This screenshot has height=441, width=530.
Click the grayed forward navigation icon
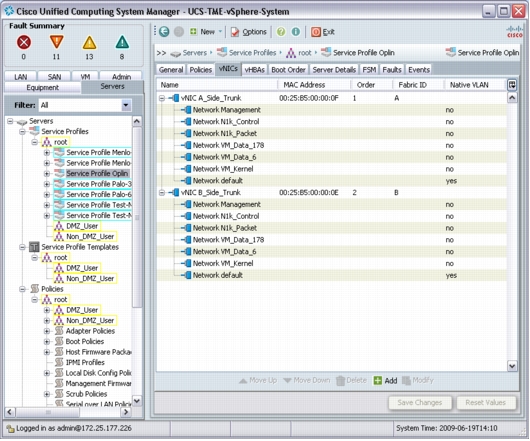179,32
